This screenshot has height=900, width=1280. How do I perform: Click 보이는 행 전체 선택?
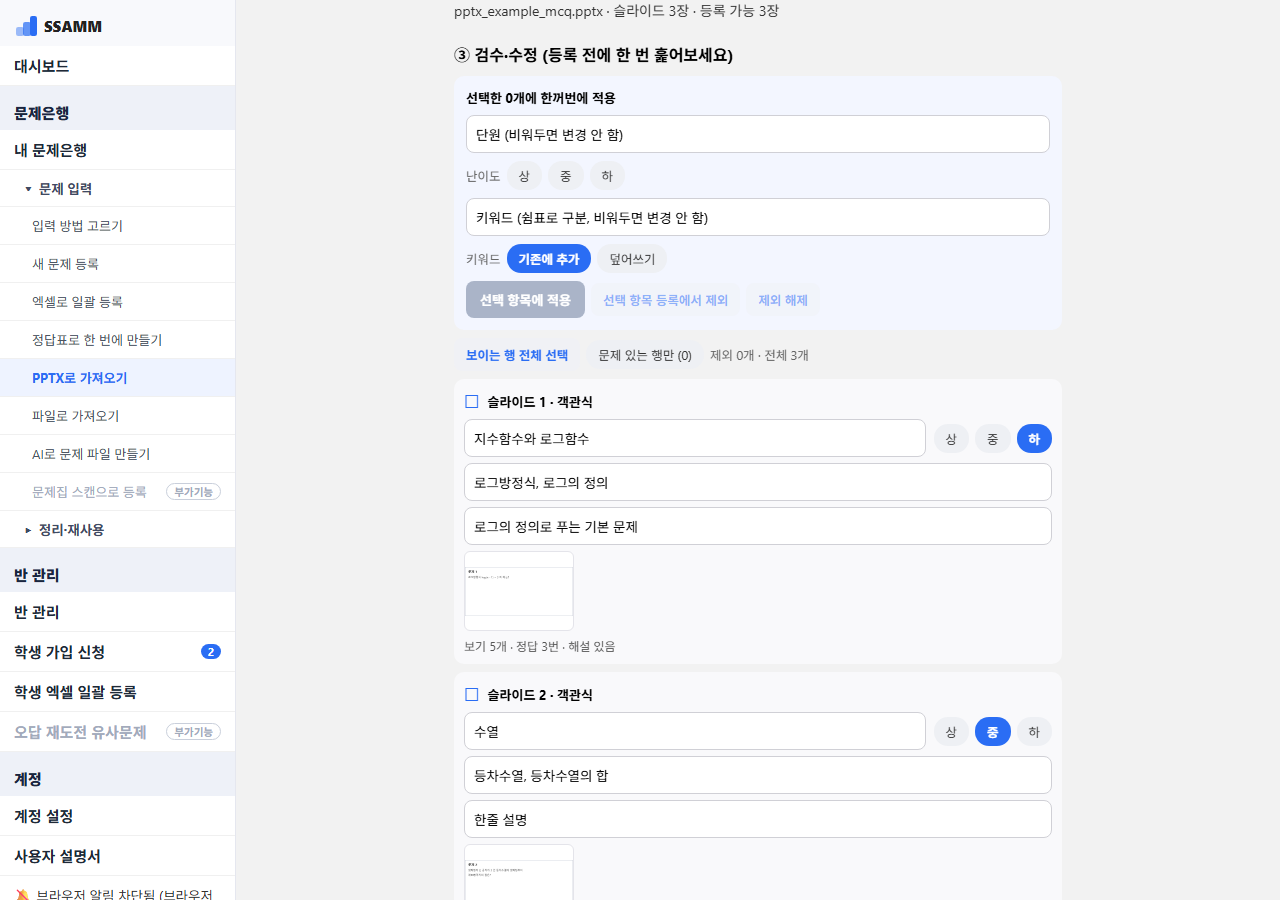coord(517,355)
